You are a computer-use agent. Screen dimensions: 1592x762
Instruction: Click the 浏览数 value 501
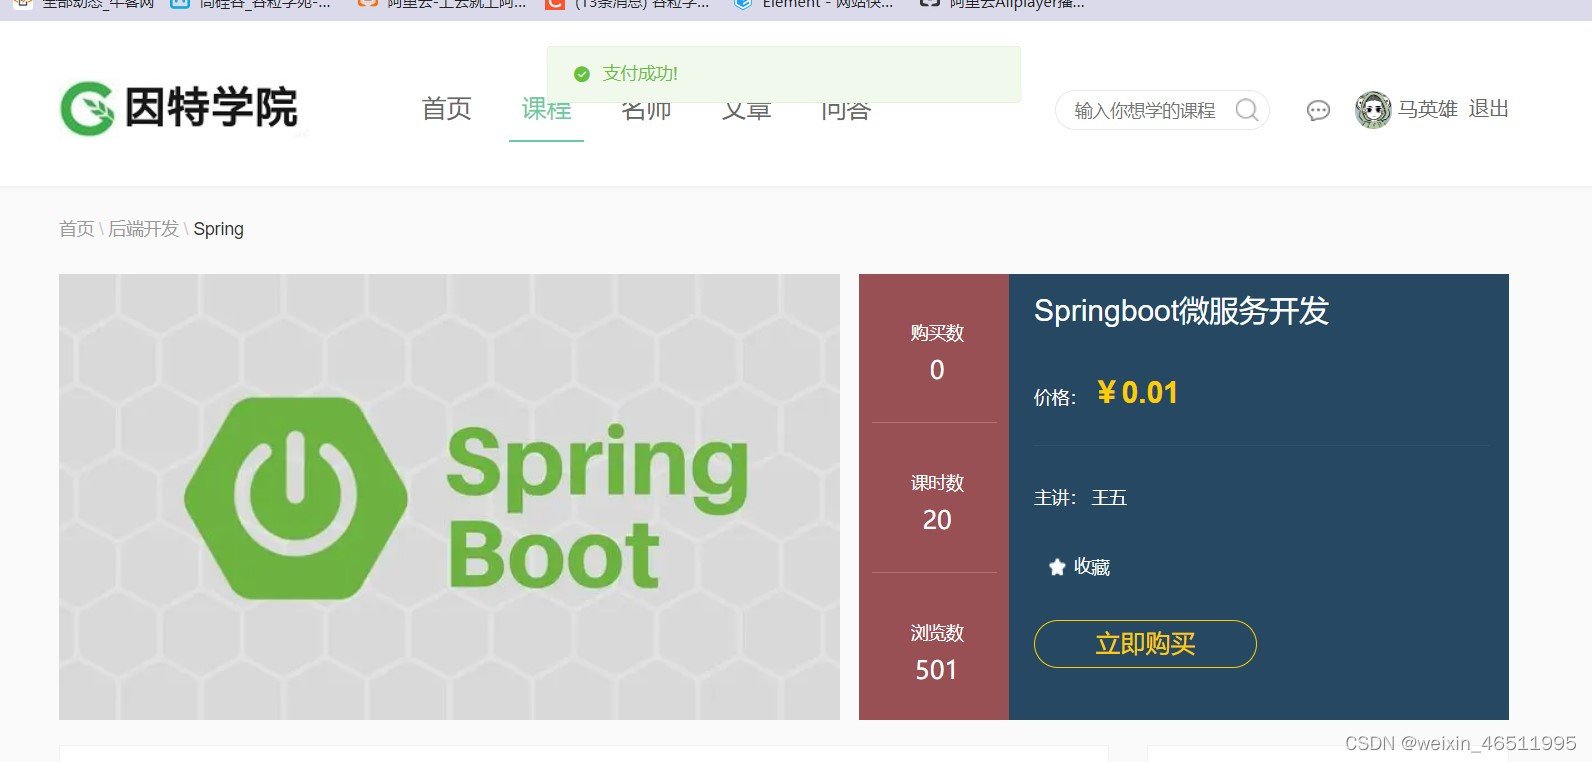[x=936, y=670]
